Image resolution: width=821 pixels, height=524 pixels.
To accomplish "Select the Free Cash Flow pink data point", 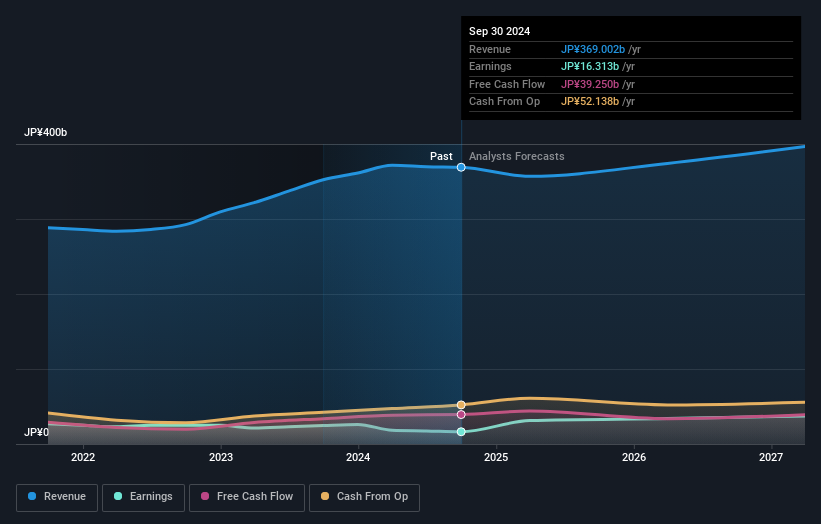I will pos(461,415).
